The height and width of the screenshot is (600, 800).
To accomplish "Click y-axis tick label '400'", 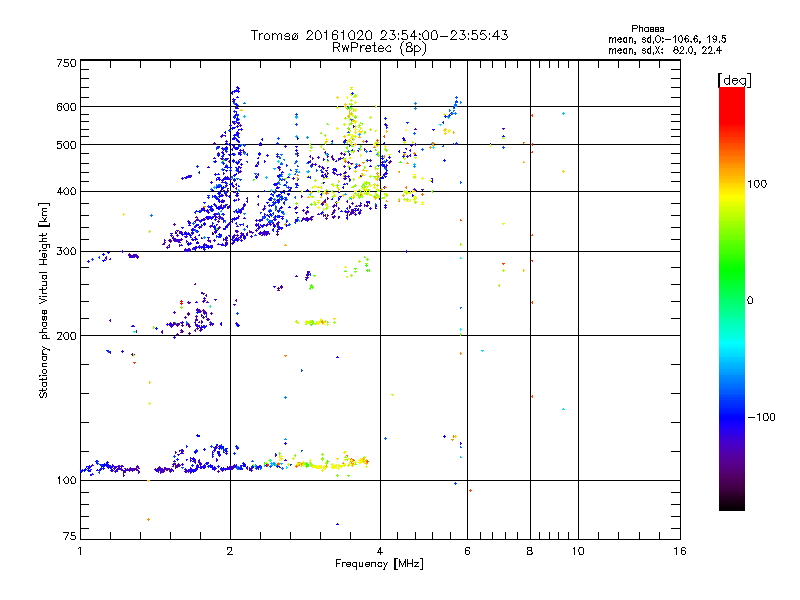I will point(66,192).
